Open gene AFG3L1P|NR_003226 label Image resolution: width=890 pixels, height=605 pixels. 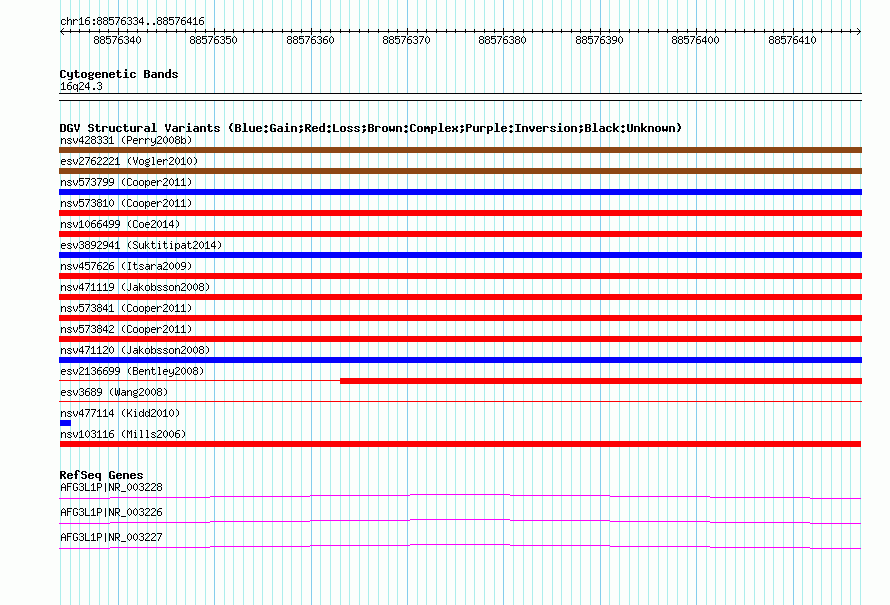[x=111, y=512]
